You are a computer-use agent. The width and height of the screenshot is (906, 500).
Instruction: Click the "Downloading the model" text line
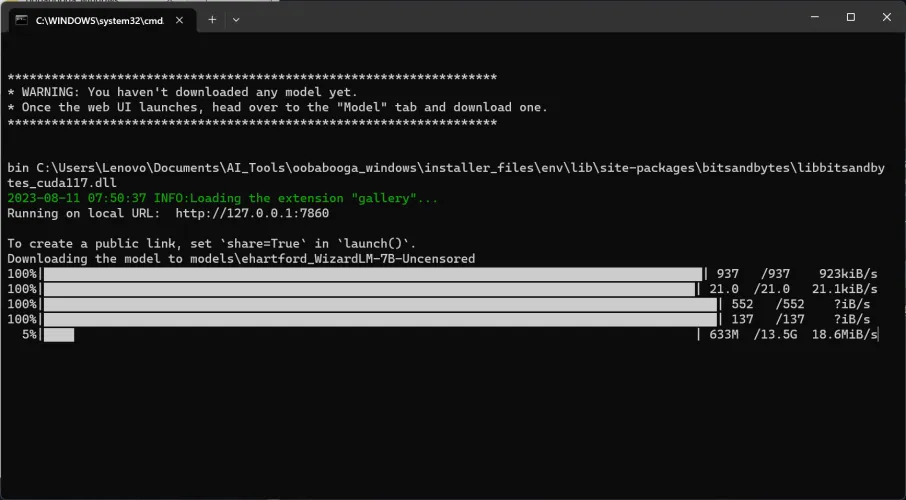240,259
